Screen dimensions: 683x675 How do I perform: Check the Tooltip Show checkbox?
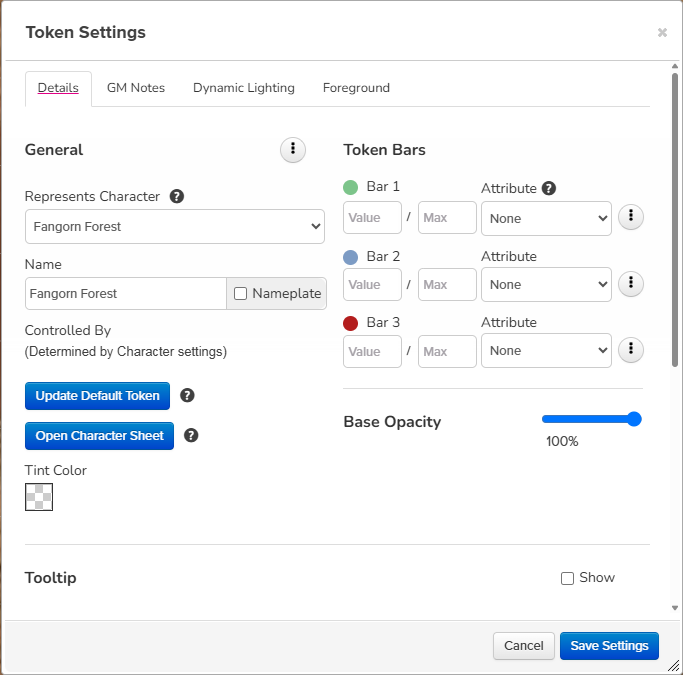point(567,578)
